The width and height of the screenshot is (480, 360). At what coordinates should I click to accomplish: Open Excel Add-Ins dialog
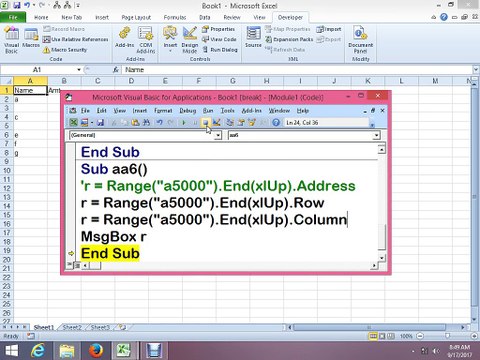tap(125, 37)
